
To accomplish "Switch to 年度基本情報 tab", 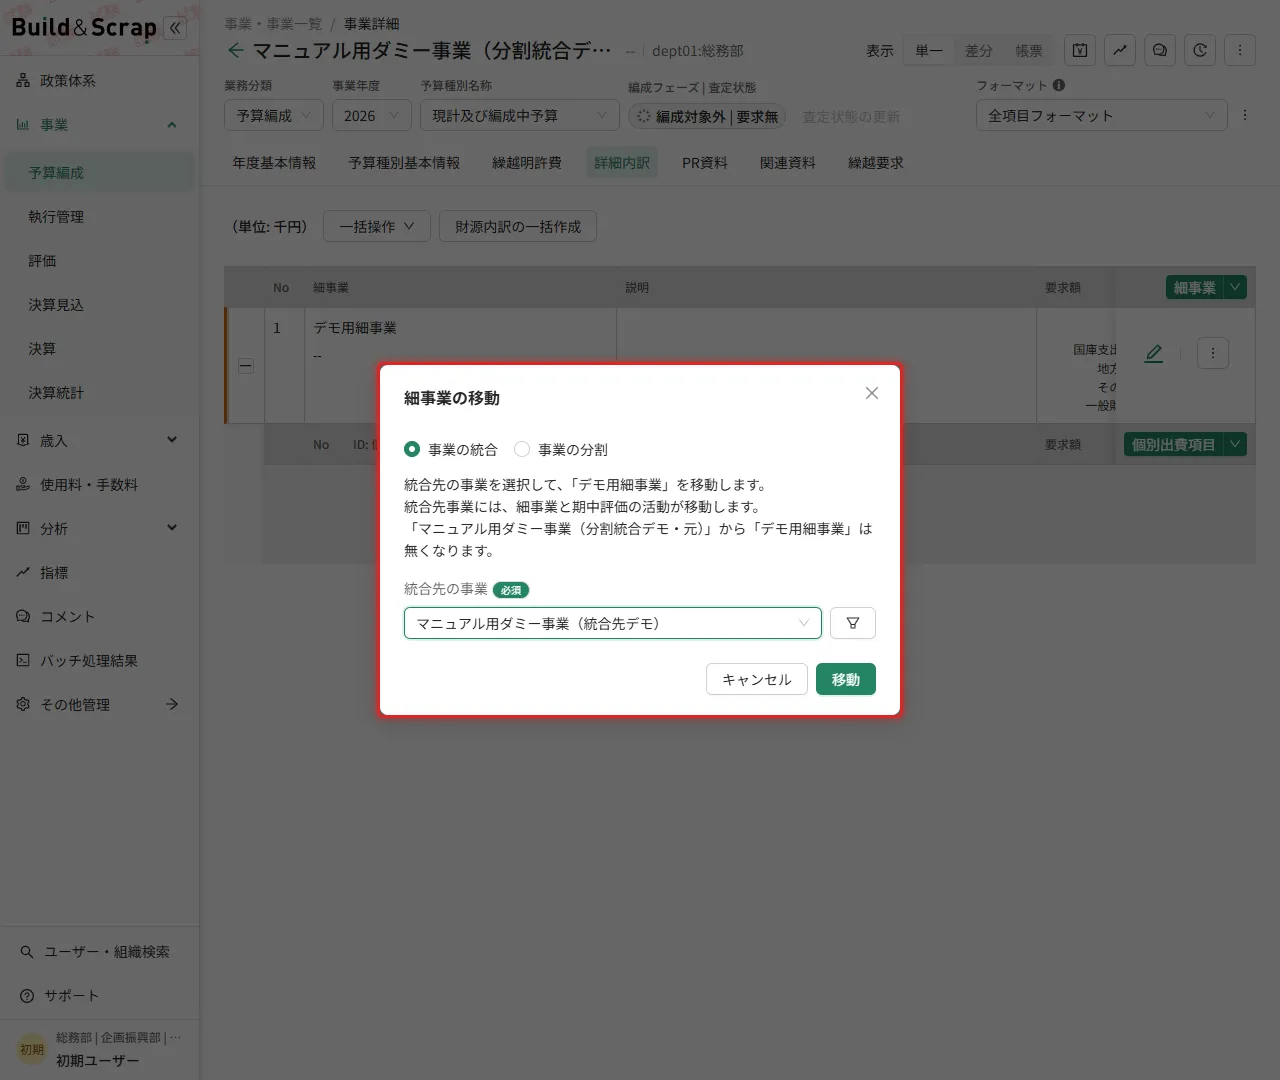I will click(x=274, y=162).
